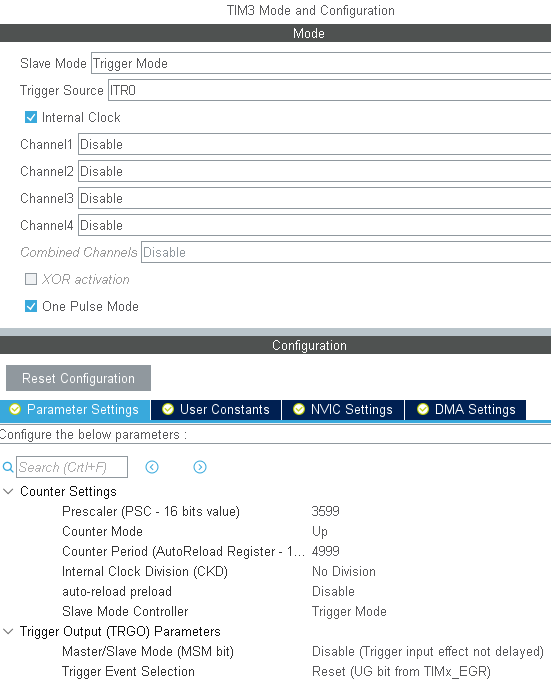The height and width of the screenshot is (690, 551).
Task: Toggle the Internal Clock checkbox
Action: pos(31,117)
